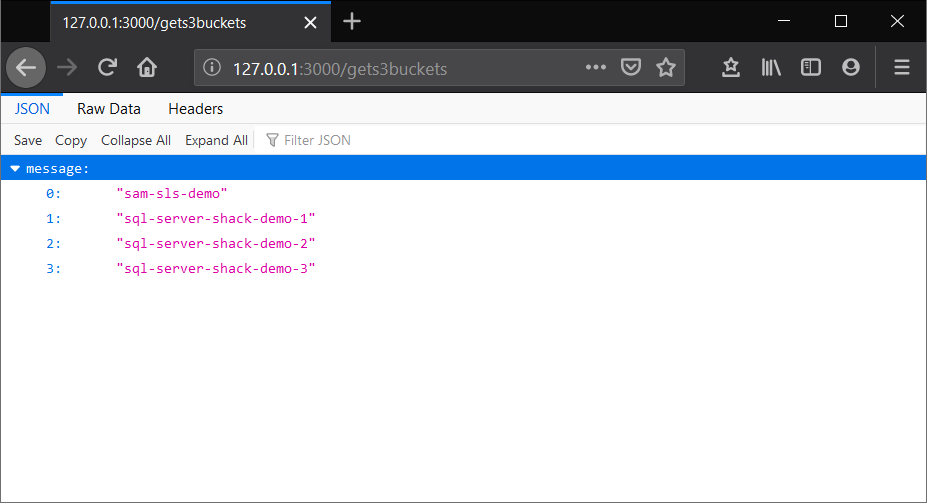
Task: Switch to the Raw Data tab
Action: (x=109, y=109)
